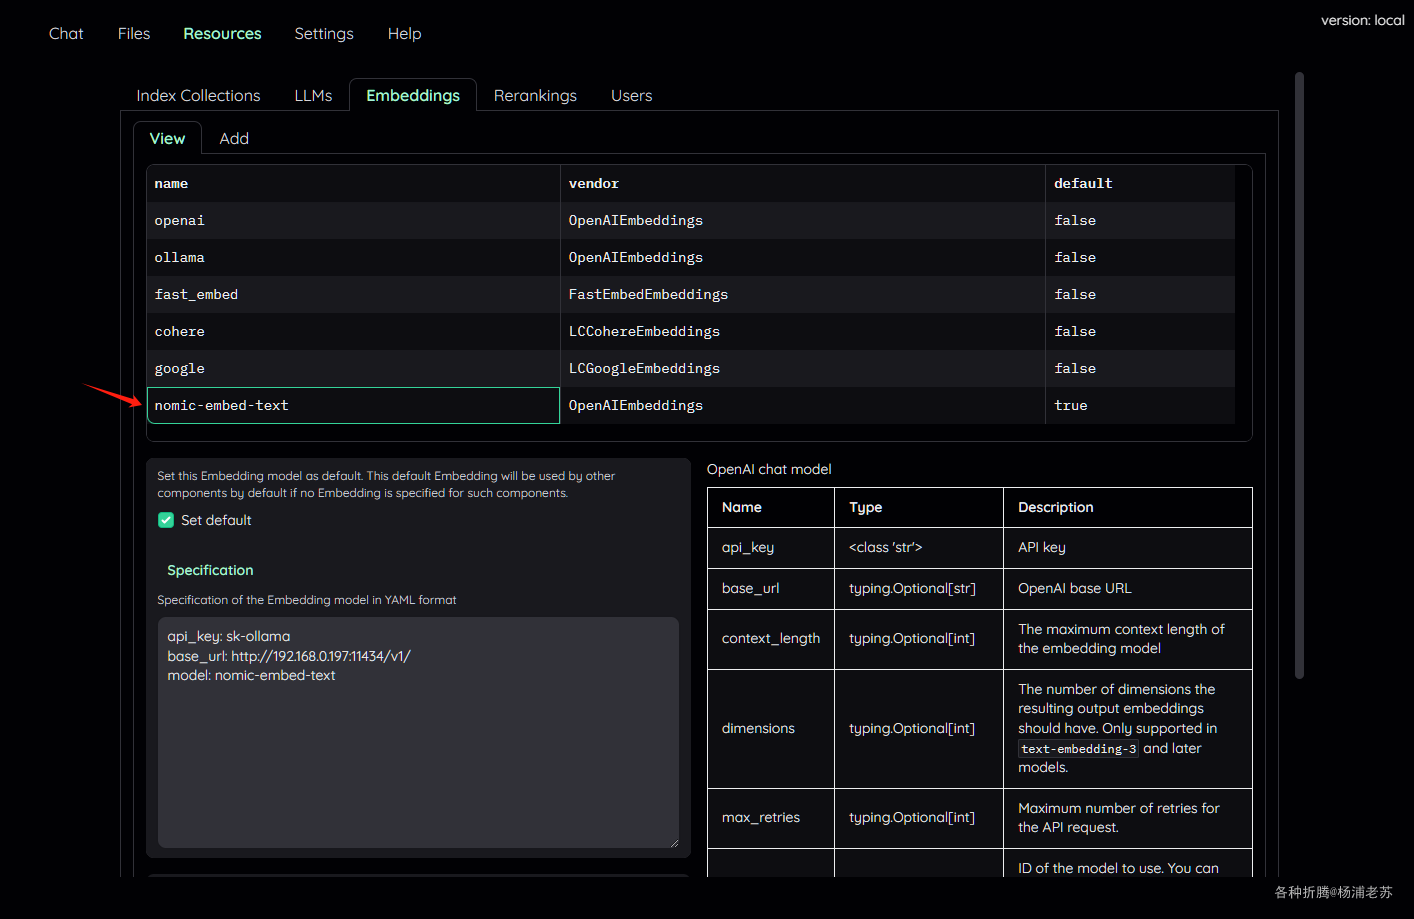Open the LLMs sub-tab
The height and width of the screenshot is (919, 1414).
point(313,96)
